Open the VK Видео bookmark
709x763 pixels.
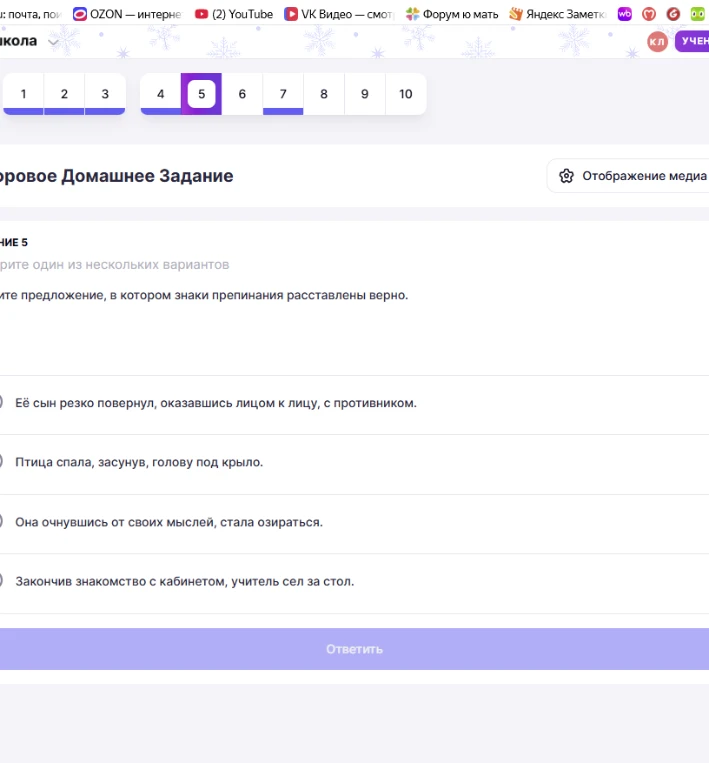tap(339, 14)
